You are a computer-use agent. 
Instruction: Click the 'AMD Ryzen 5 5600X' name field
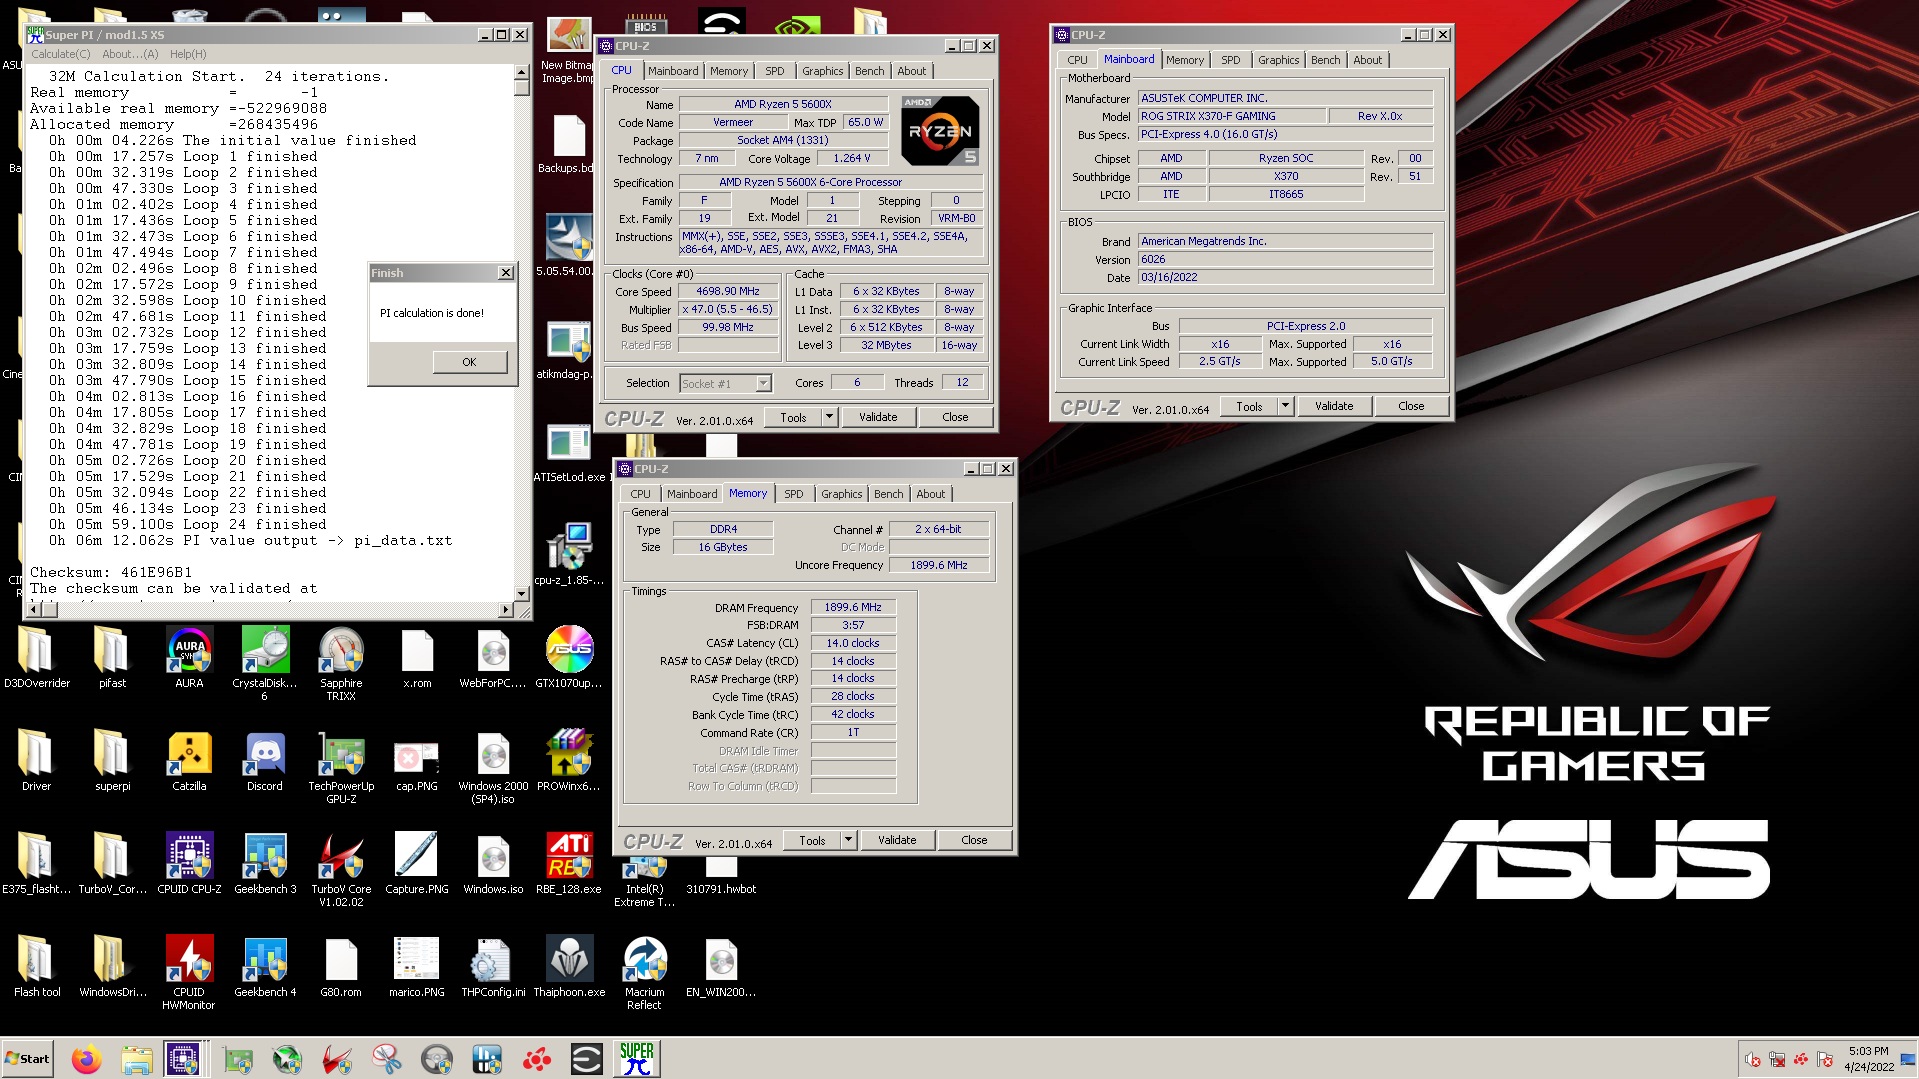[x=783, y=104]
